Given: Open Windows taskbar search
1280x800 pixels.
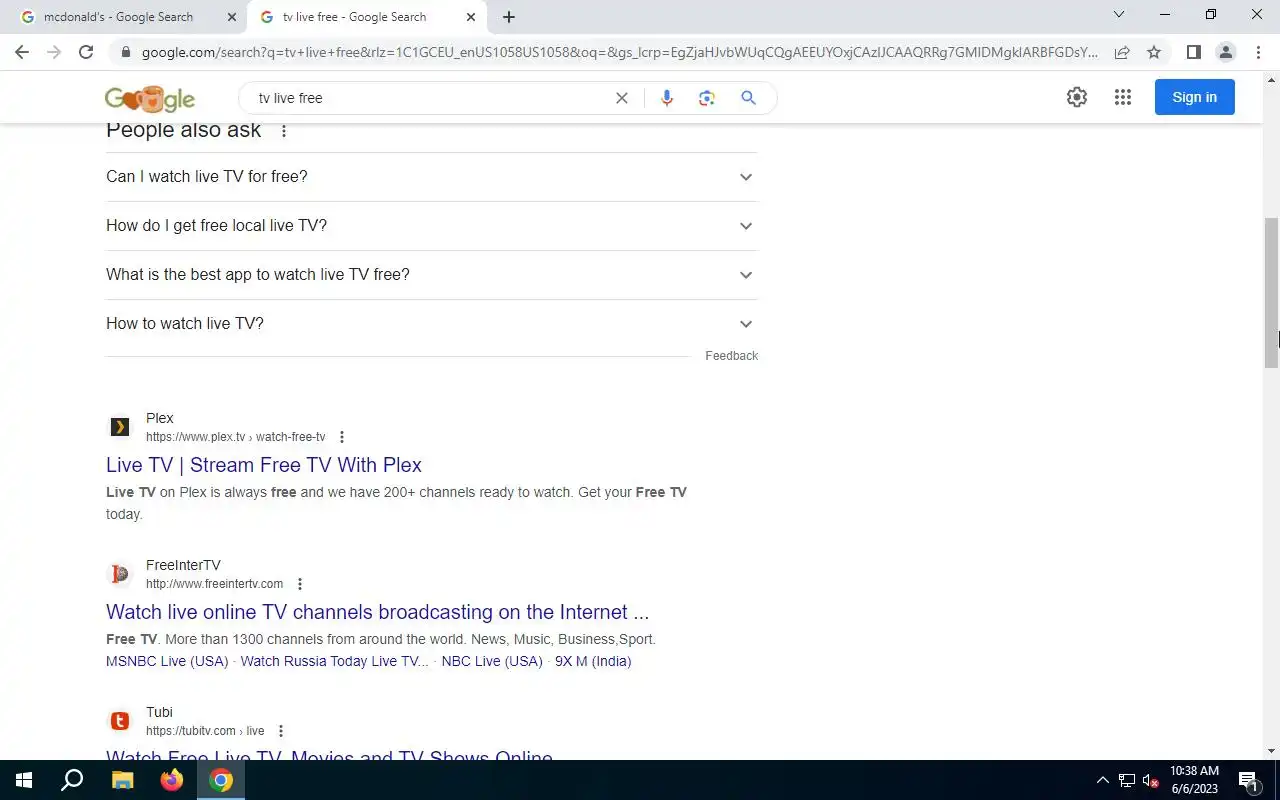Looking at the screenshot, I should 72,780.
